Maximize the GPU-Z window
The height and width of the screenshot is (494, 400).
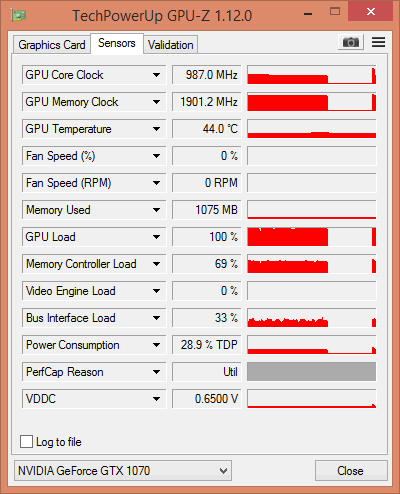click(335, 12)
